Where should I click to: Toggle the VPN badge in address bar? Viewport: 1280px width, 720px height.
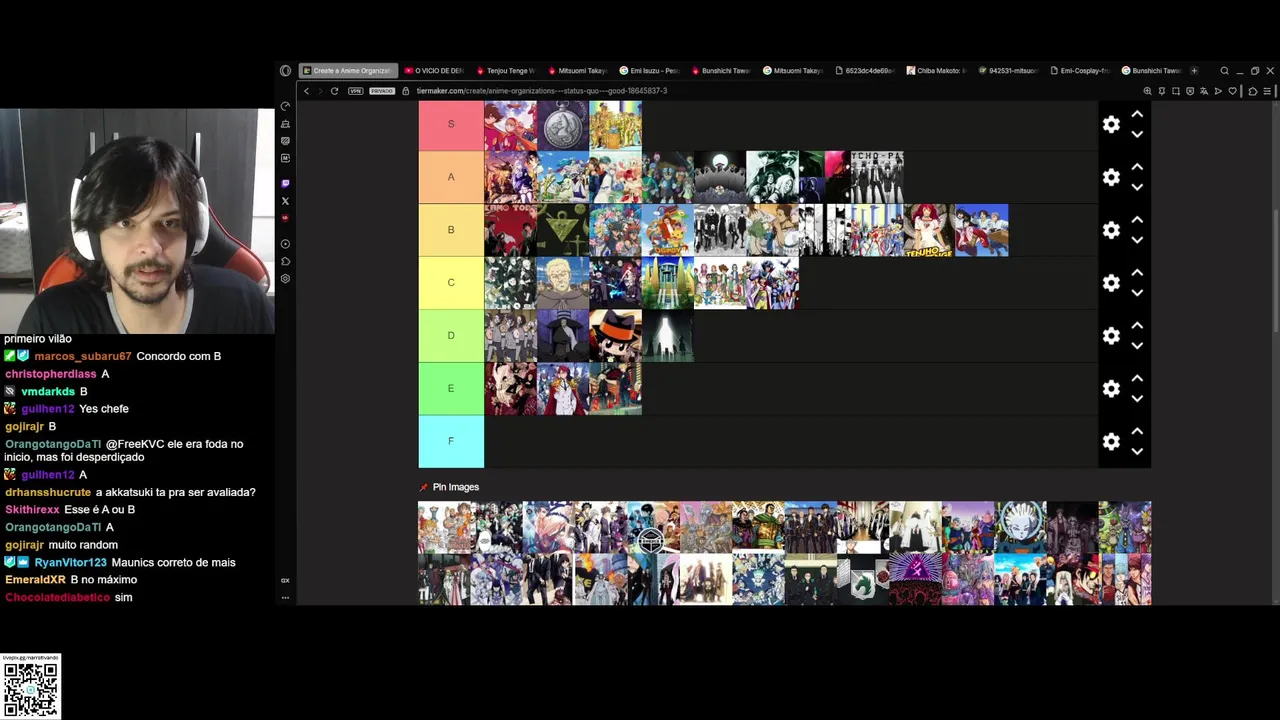tap(356, 91)
